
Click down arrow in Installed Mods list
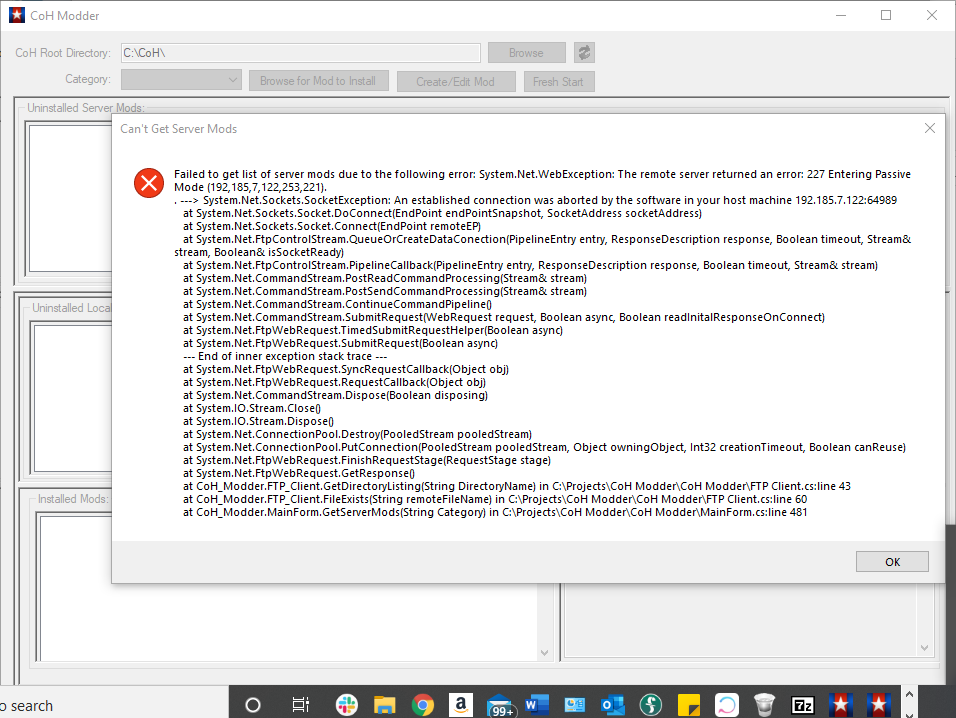(x=544, y=653)
